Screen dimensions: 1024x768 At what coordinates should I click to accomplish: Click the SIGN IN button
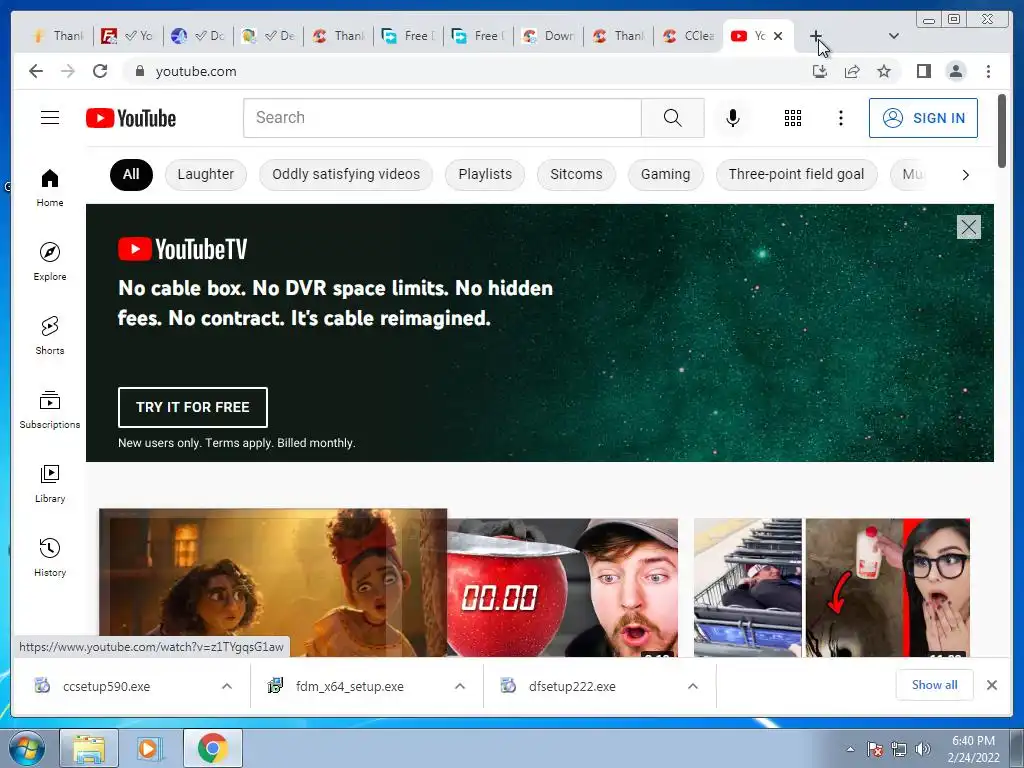pos(923,118)
